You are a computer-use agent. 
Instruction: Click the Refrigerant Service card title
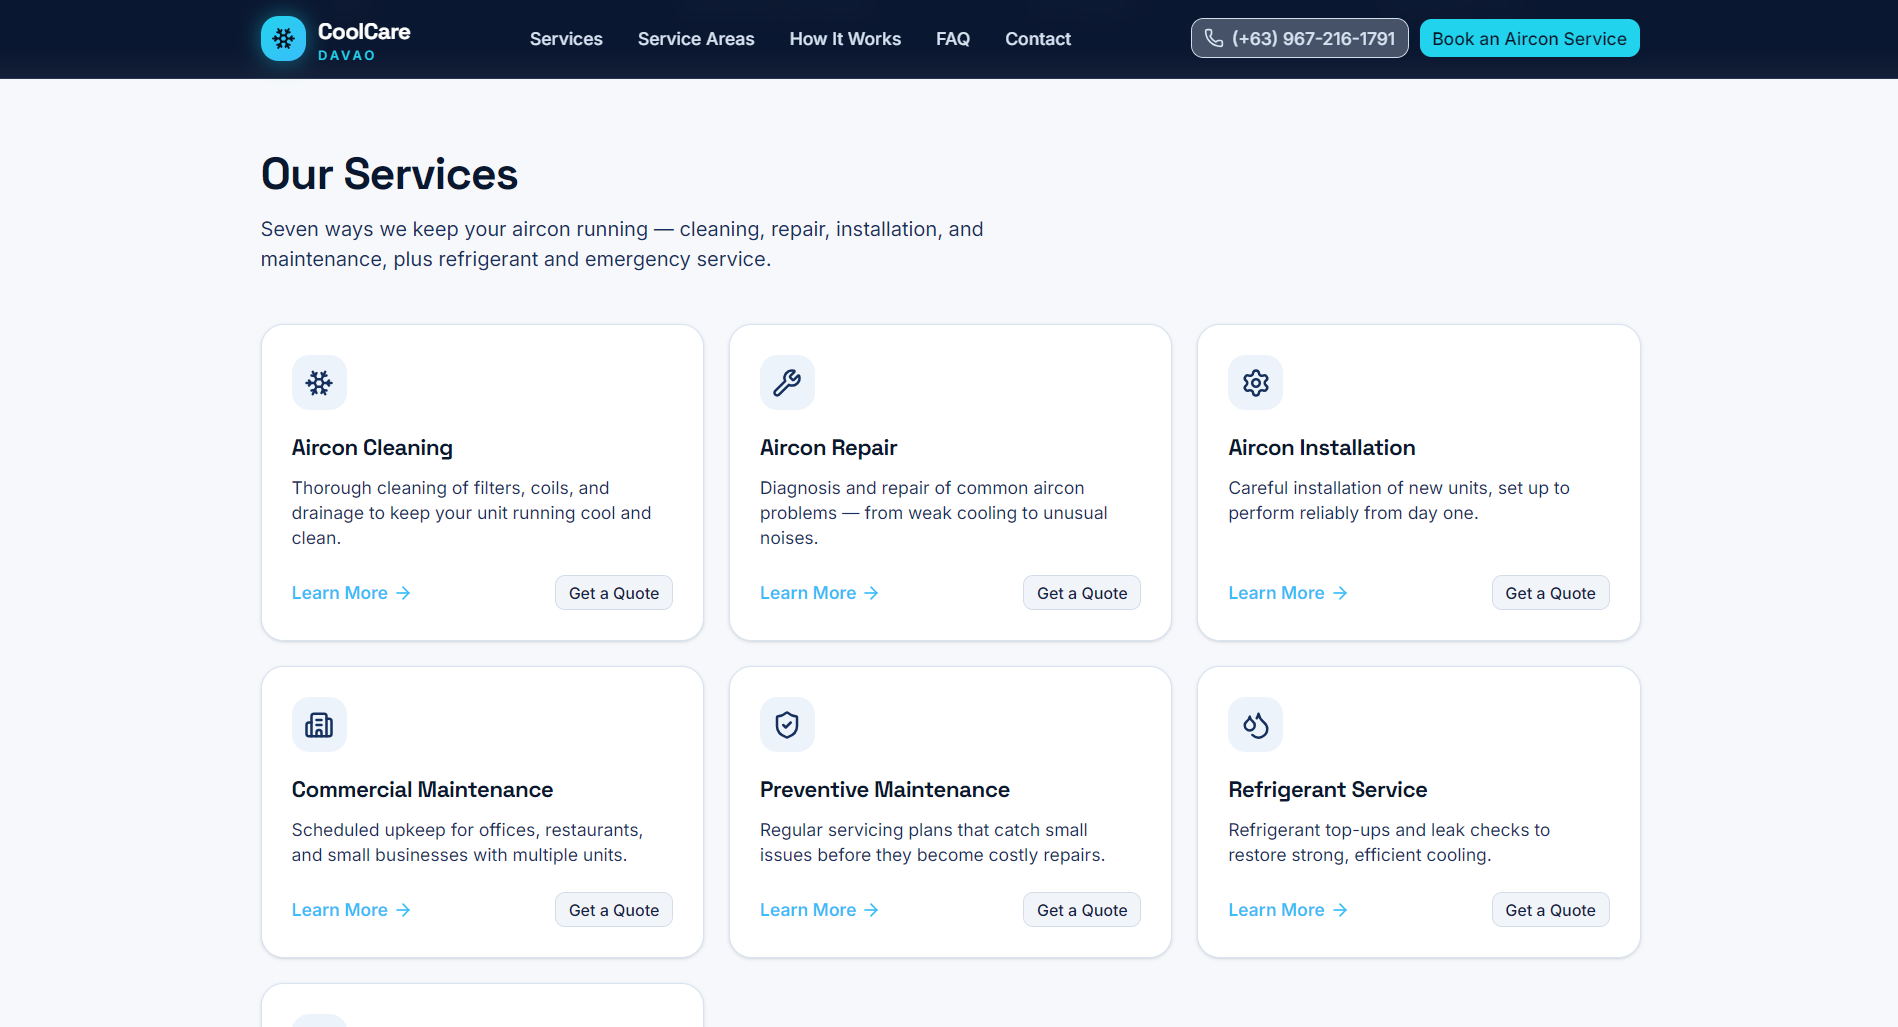tap(1328, 790)
